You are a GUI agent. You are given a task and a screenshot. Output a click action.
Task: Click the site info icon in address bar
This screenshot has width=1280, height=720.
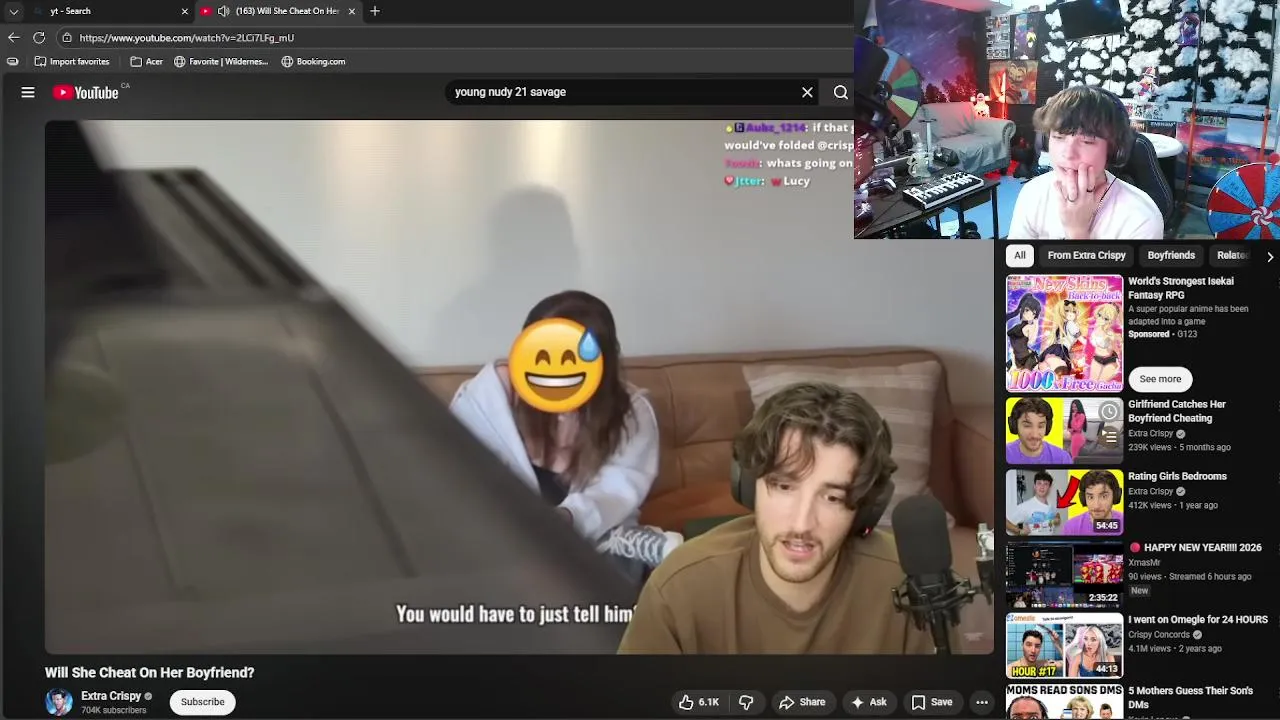(x=67, y=38)
